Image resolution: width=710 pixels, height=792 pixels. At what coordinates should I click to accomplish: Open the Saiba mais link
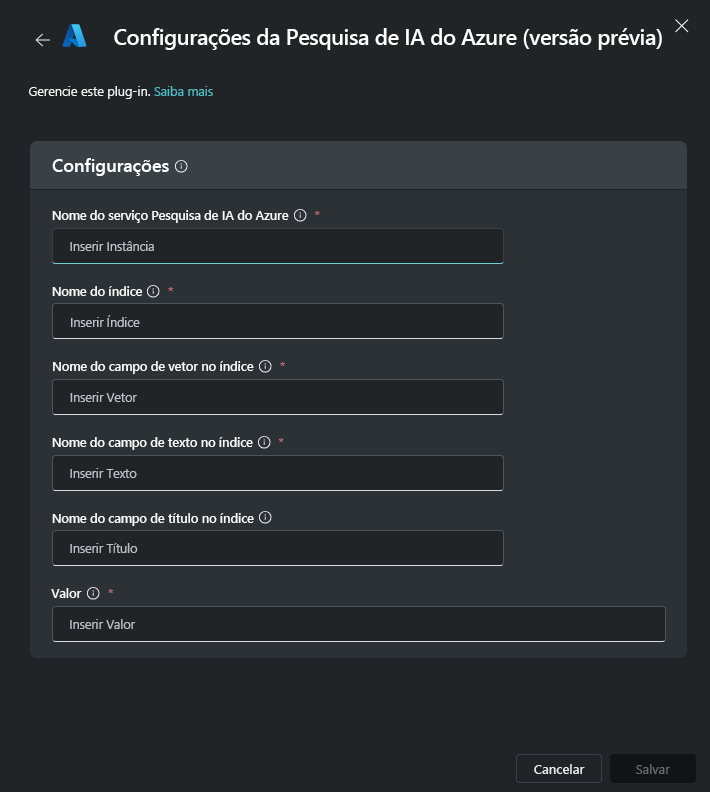(x=183, y=91)
